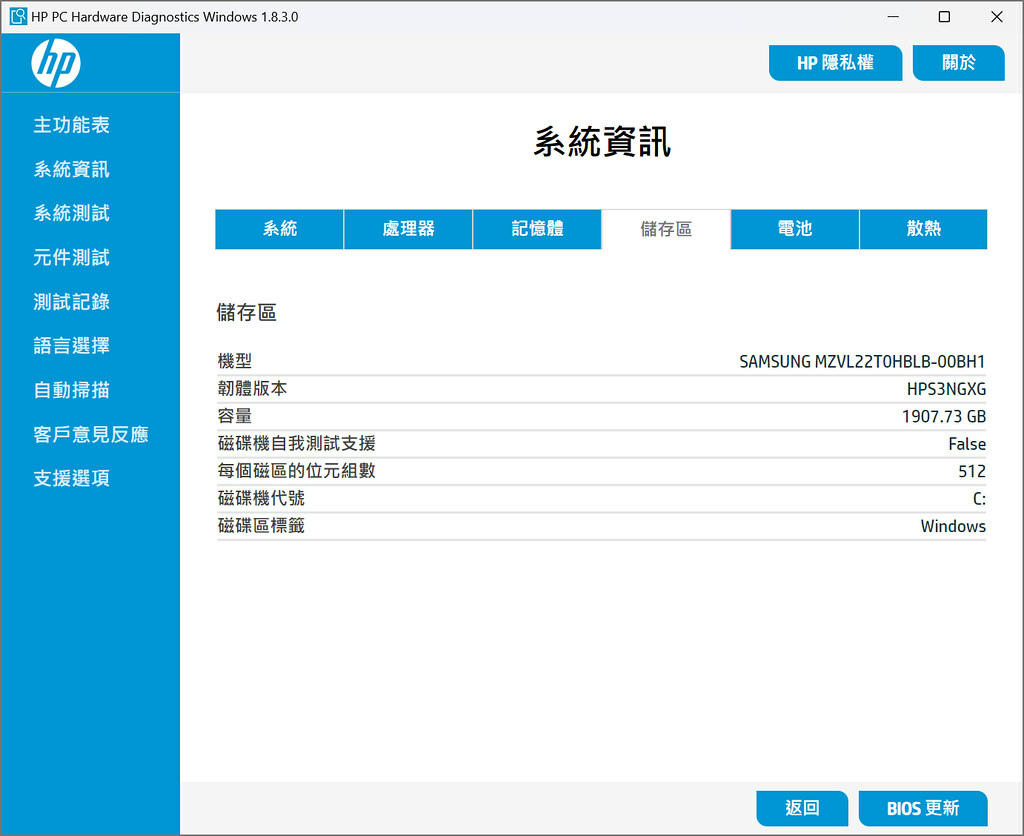The height and width of the screenshot is (836, 1024).
Task: Go to 元件測試 in sidebar
Action: click(71, 257)
